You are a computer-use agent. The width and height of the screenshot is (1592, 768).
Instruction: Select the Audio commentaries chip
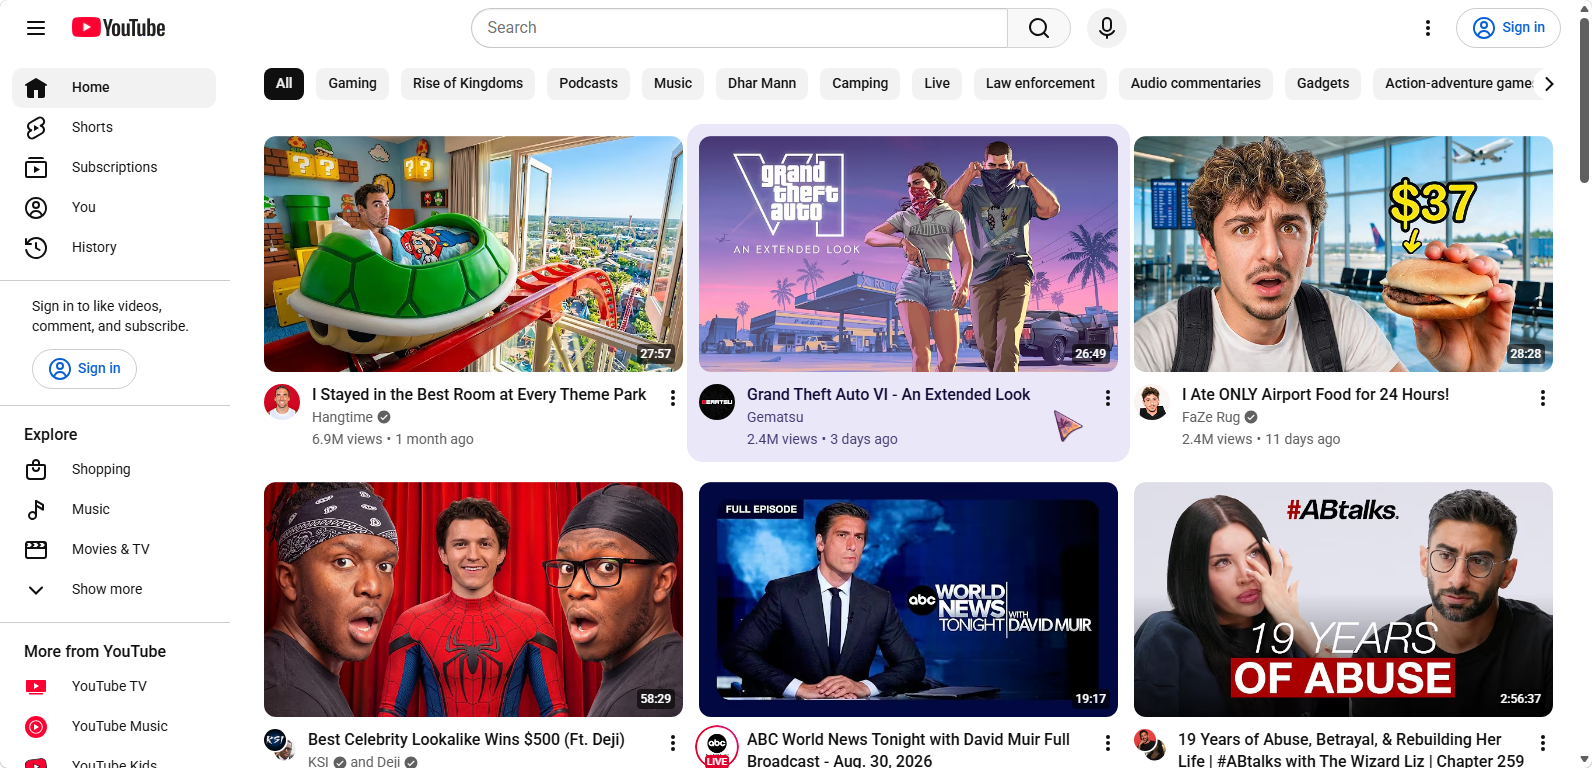1196,84
